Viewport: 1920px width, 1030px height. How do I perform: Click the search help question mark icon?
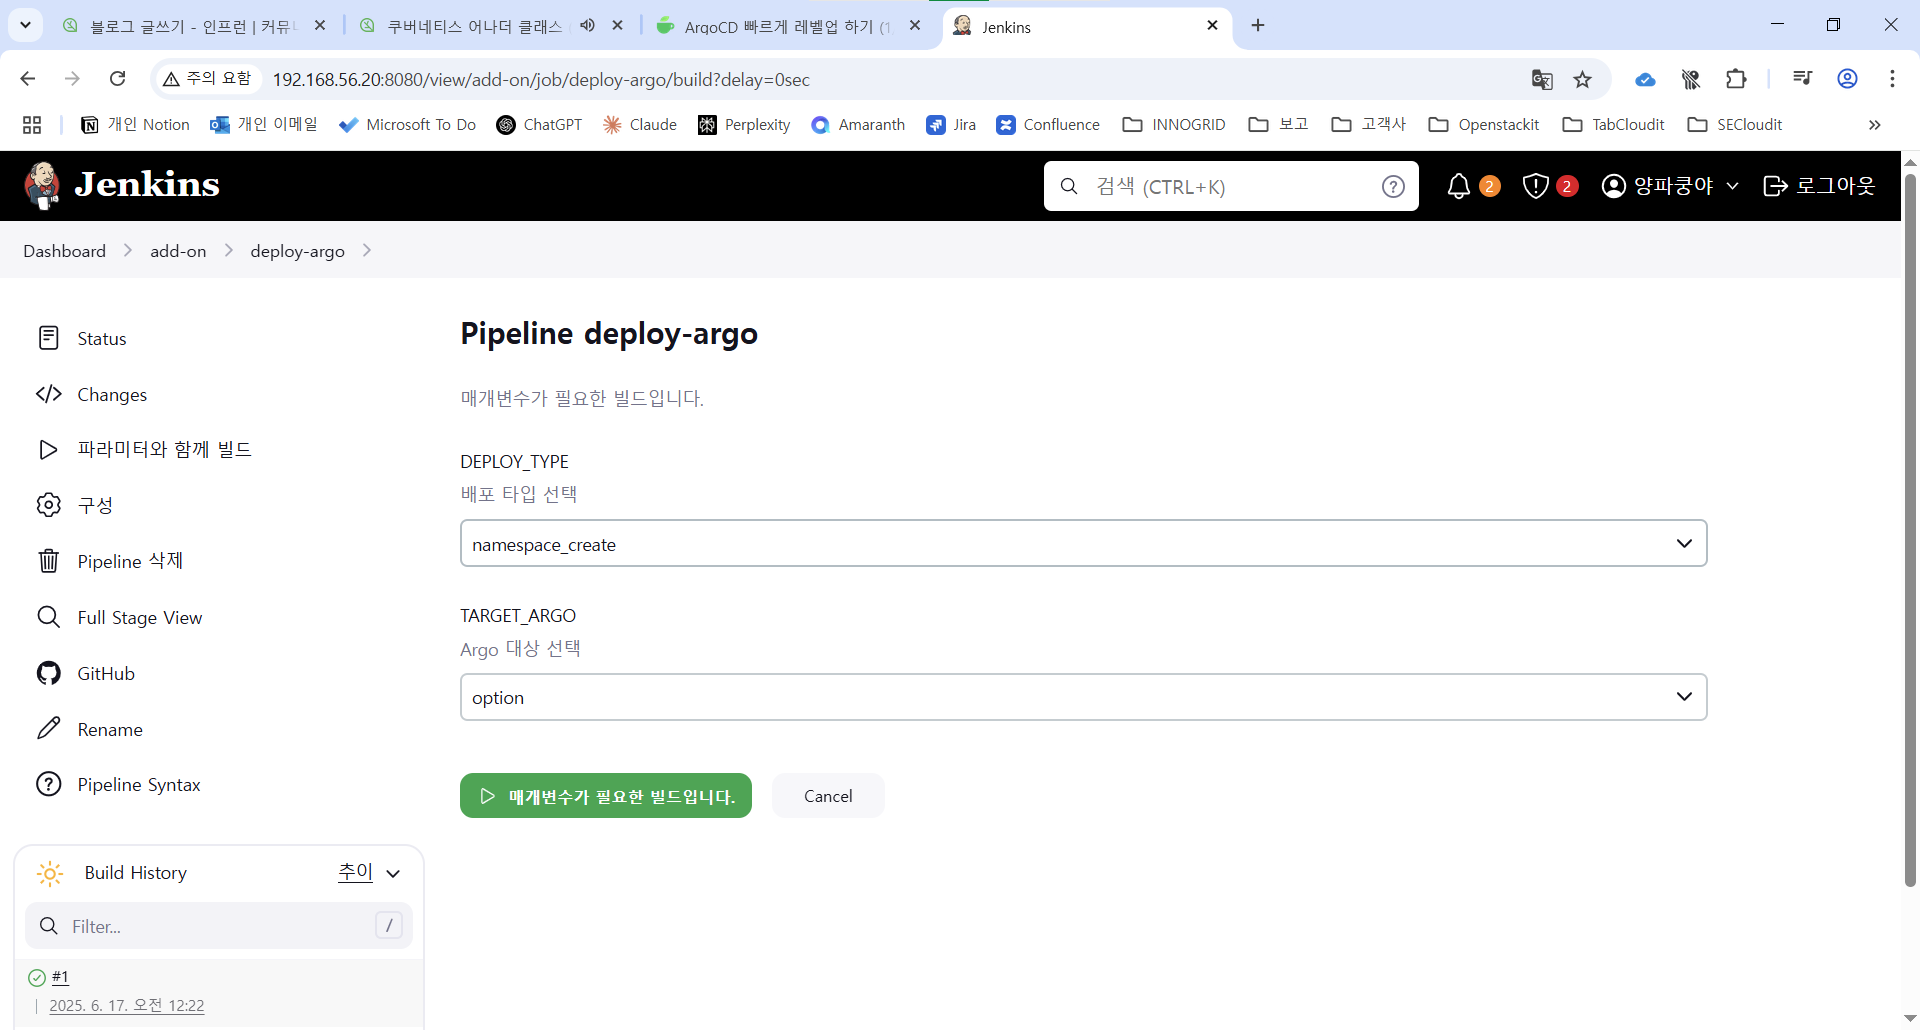1393,186
